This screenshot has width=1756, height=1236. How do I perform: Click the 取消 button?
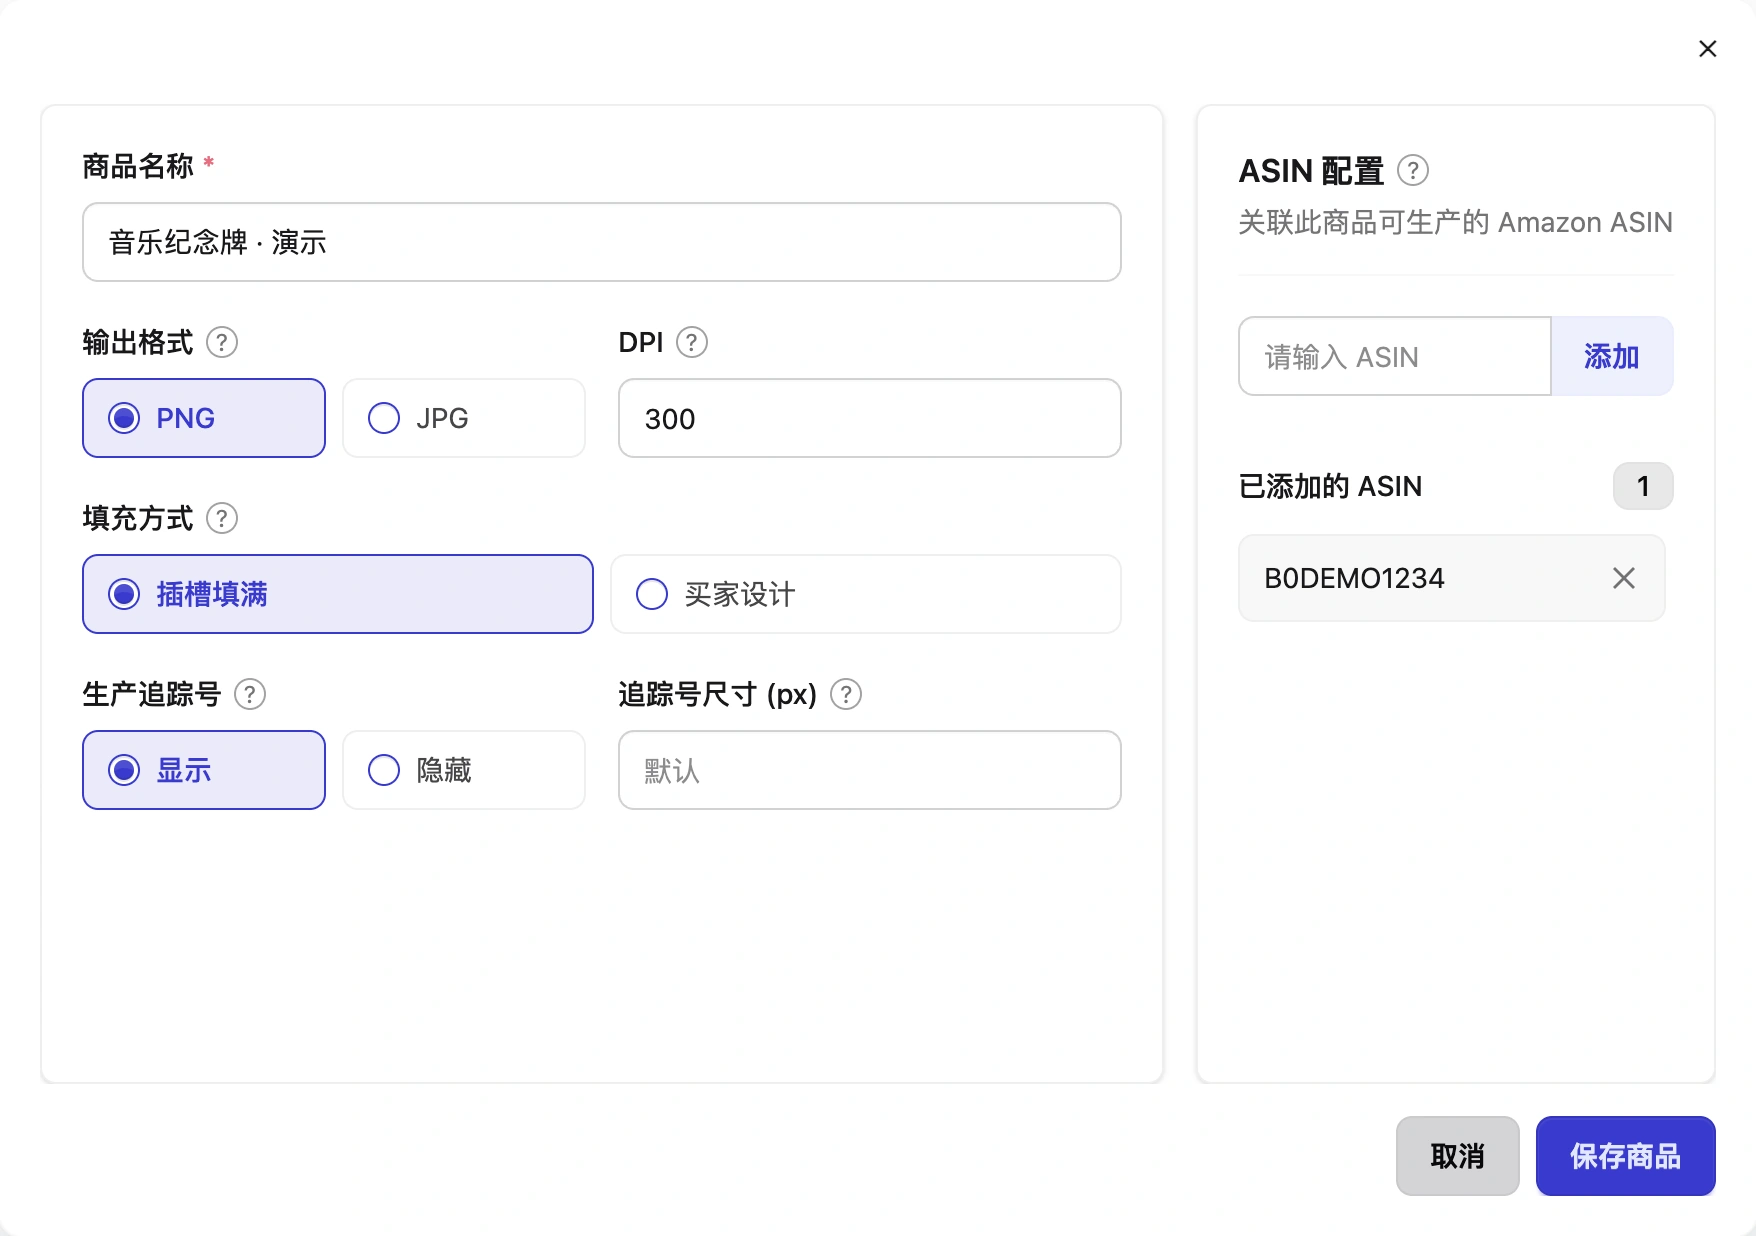1458,1156
